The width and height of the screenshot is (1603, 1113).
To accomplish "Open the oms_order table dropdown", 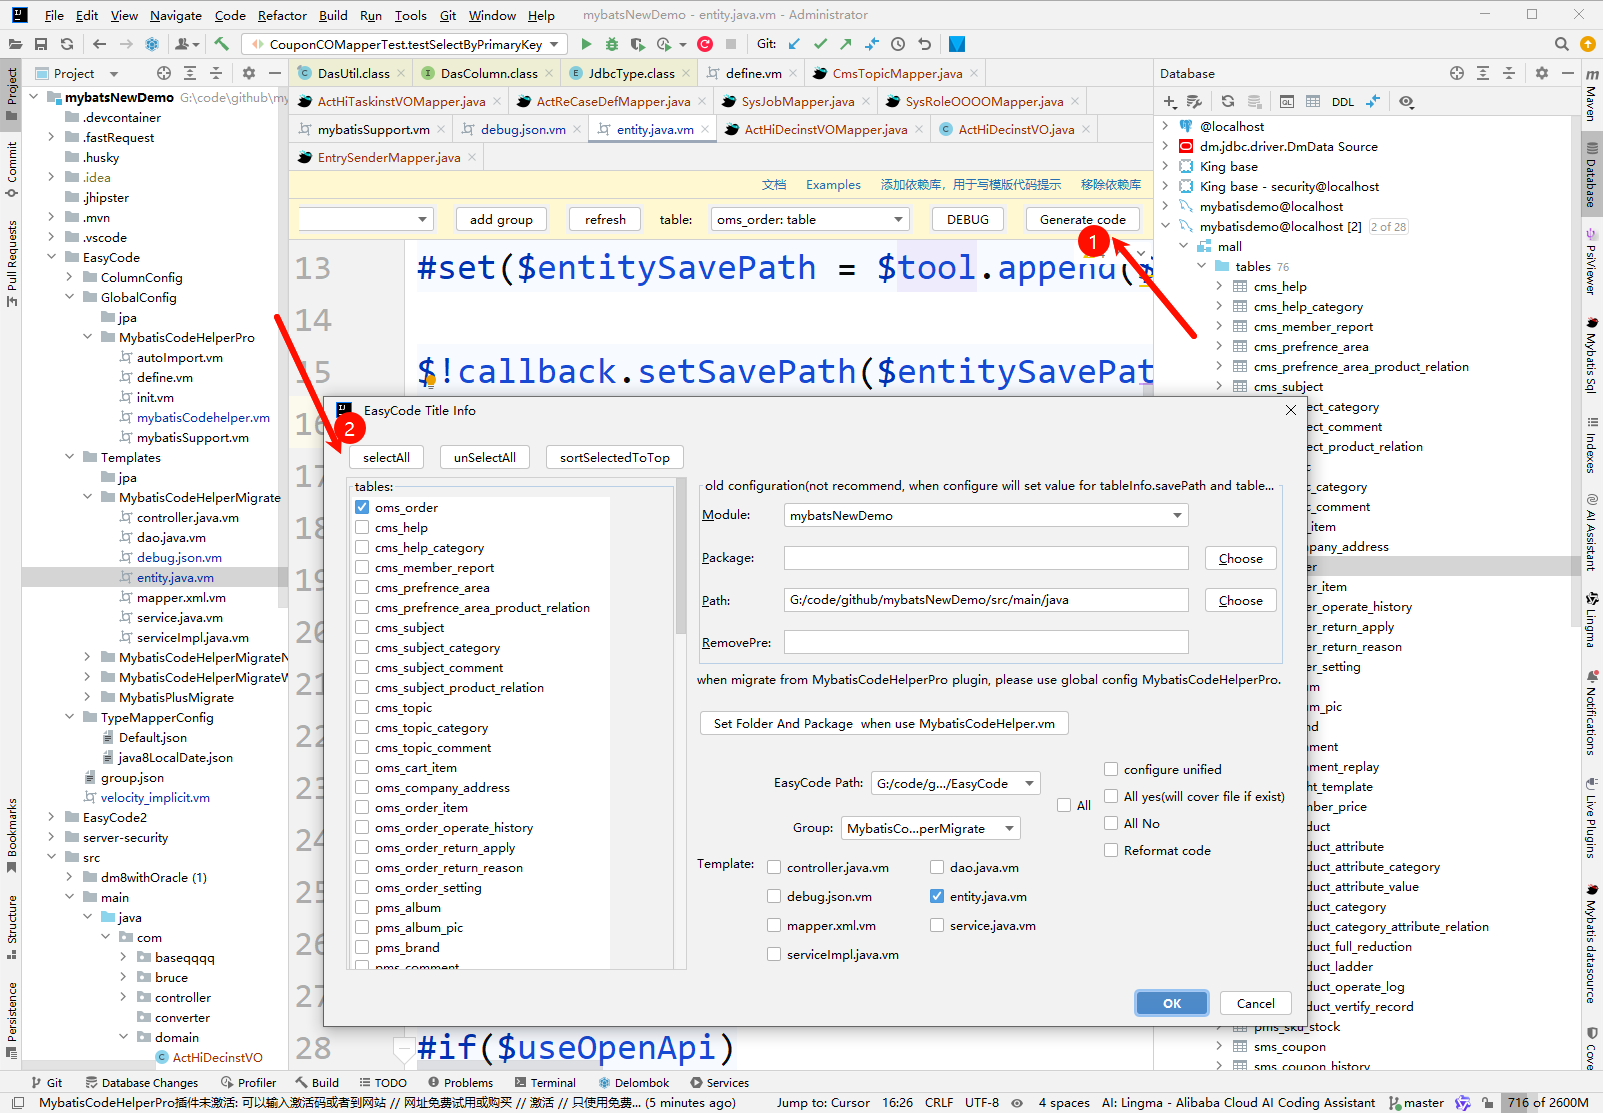I will point(810,219).
